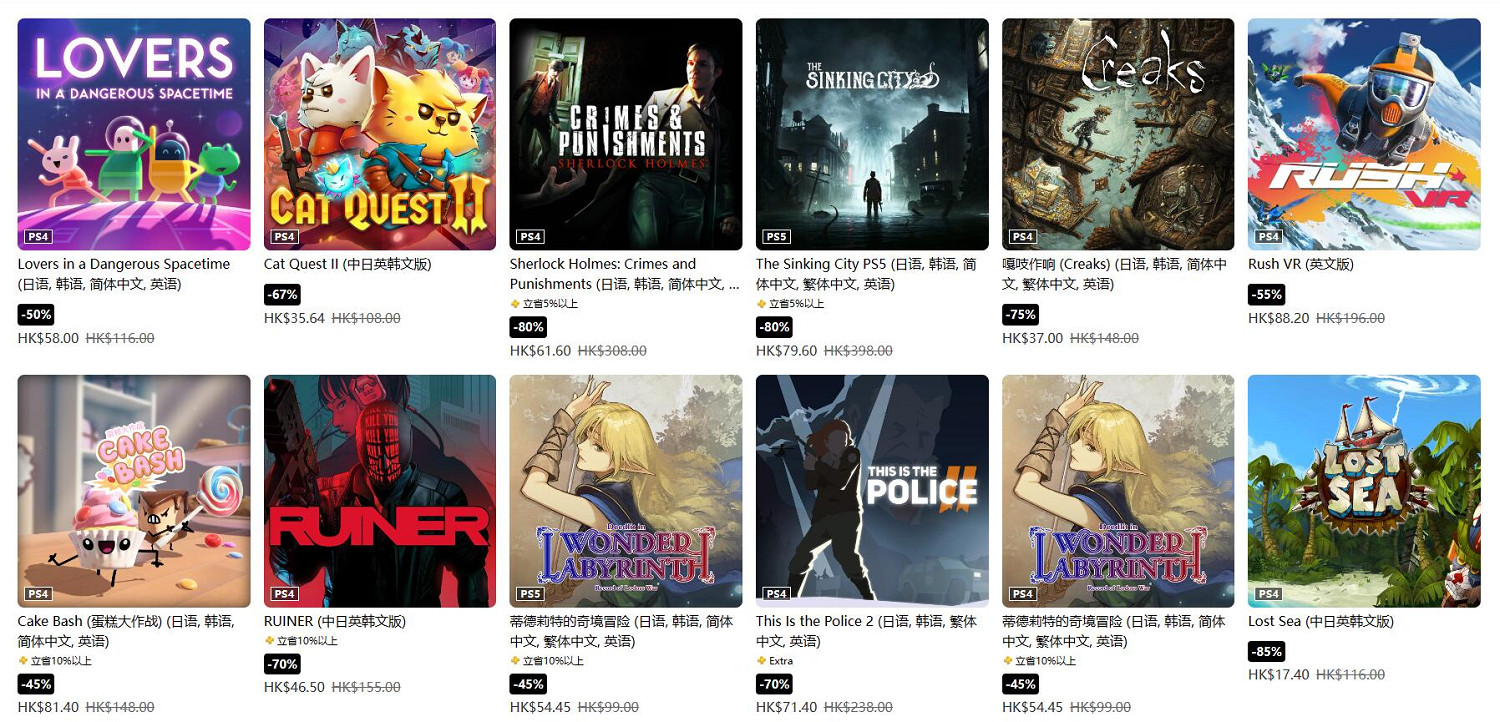Screen dimensions: 1500x722
Task: Click PS Plus savings icon under RUINER title
Action: click(x=269, y=641)
